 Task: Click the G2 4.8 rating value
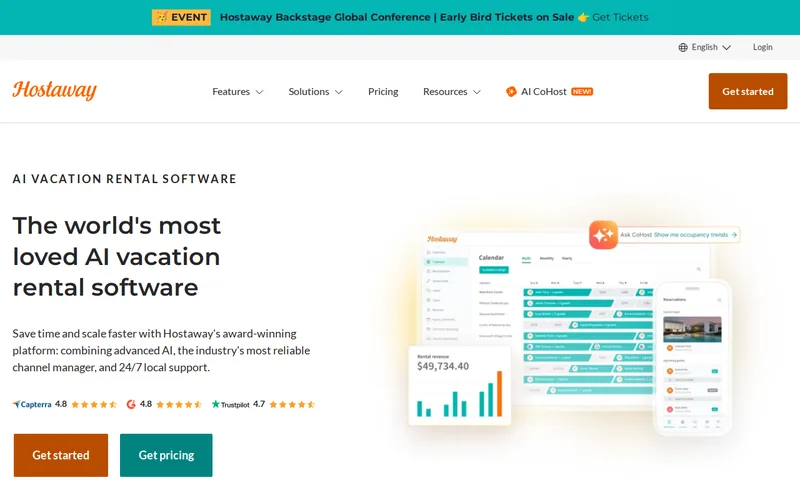(146, 404)
